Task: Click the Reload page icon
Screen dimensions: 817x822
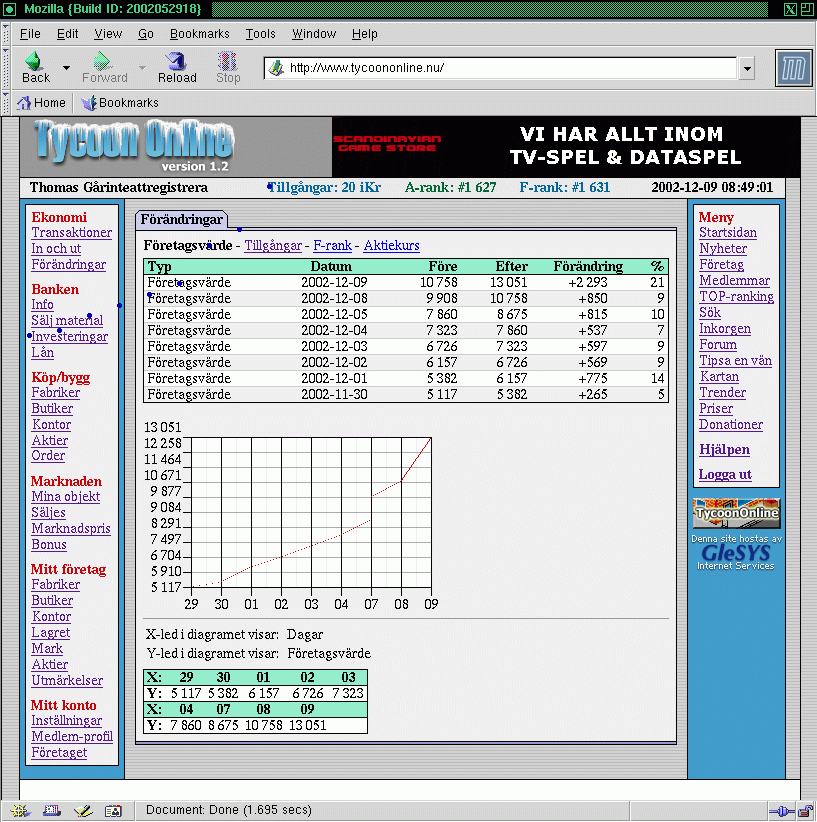Action: pos(176,61)
